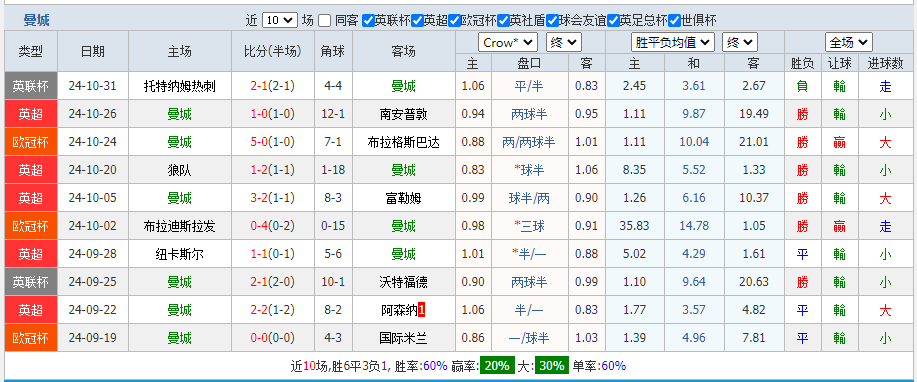Screen dimensions: 917x382
Task: Click handicap 两/两球半
Action: (x=529, y=142)
